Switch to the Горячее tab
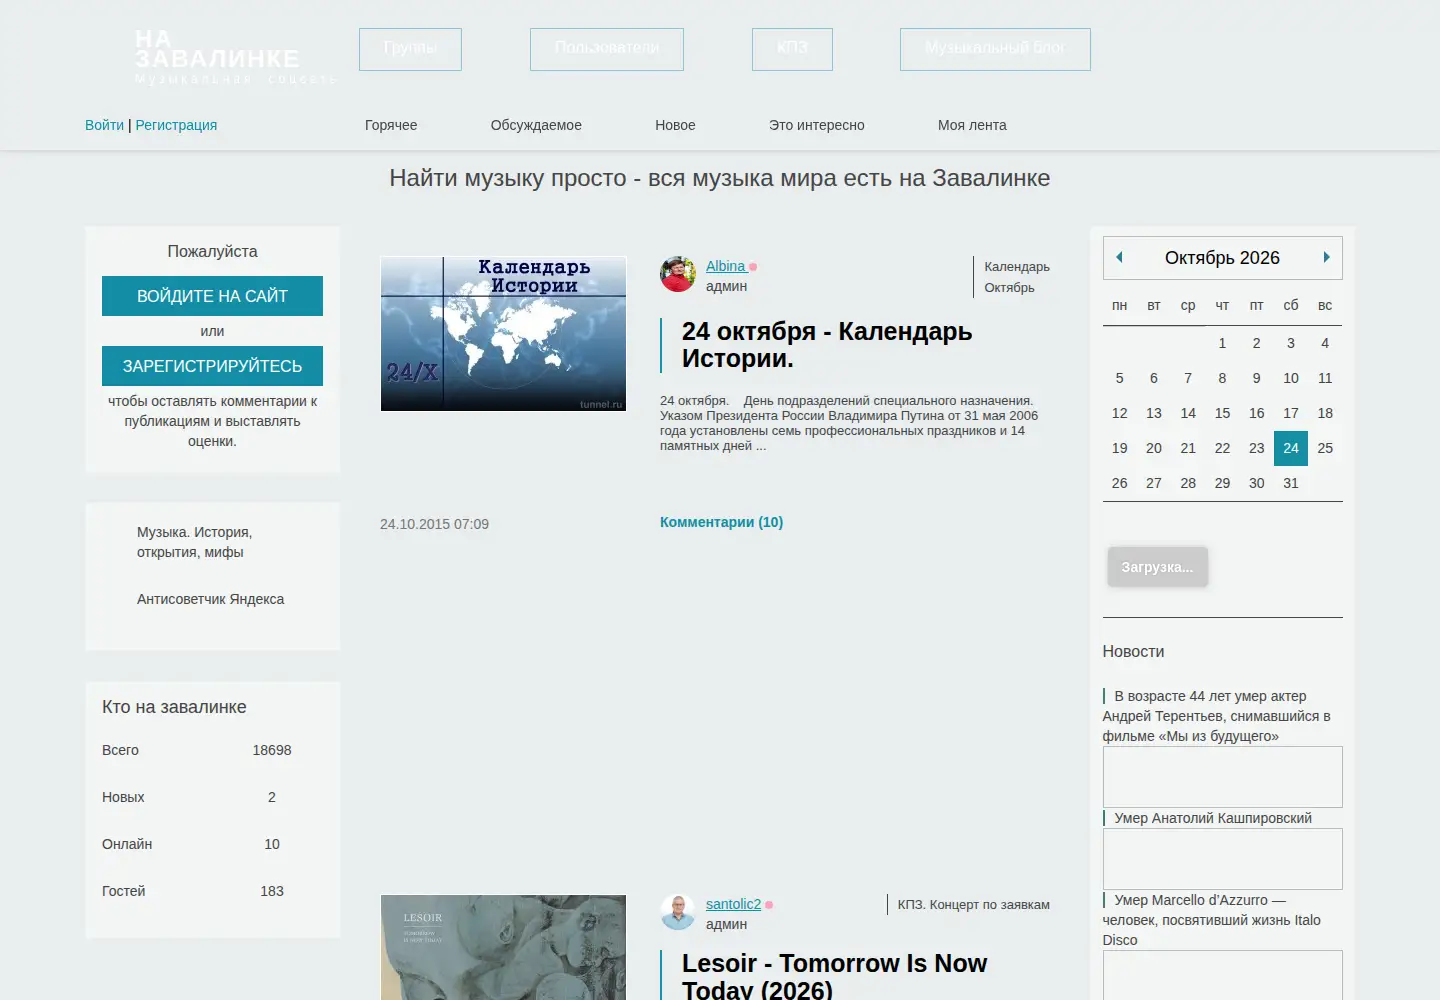Image resolution: width=1440 pixels, height=1000 pixels. coord(391,125)
